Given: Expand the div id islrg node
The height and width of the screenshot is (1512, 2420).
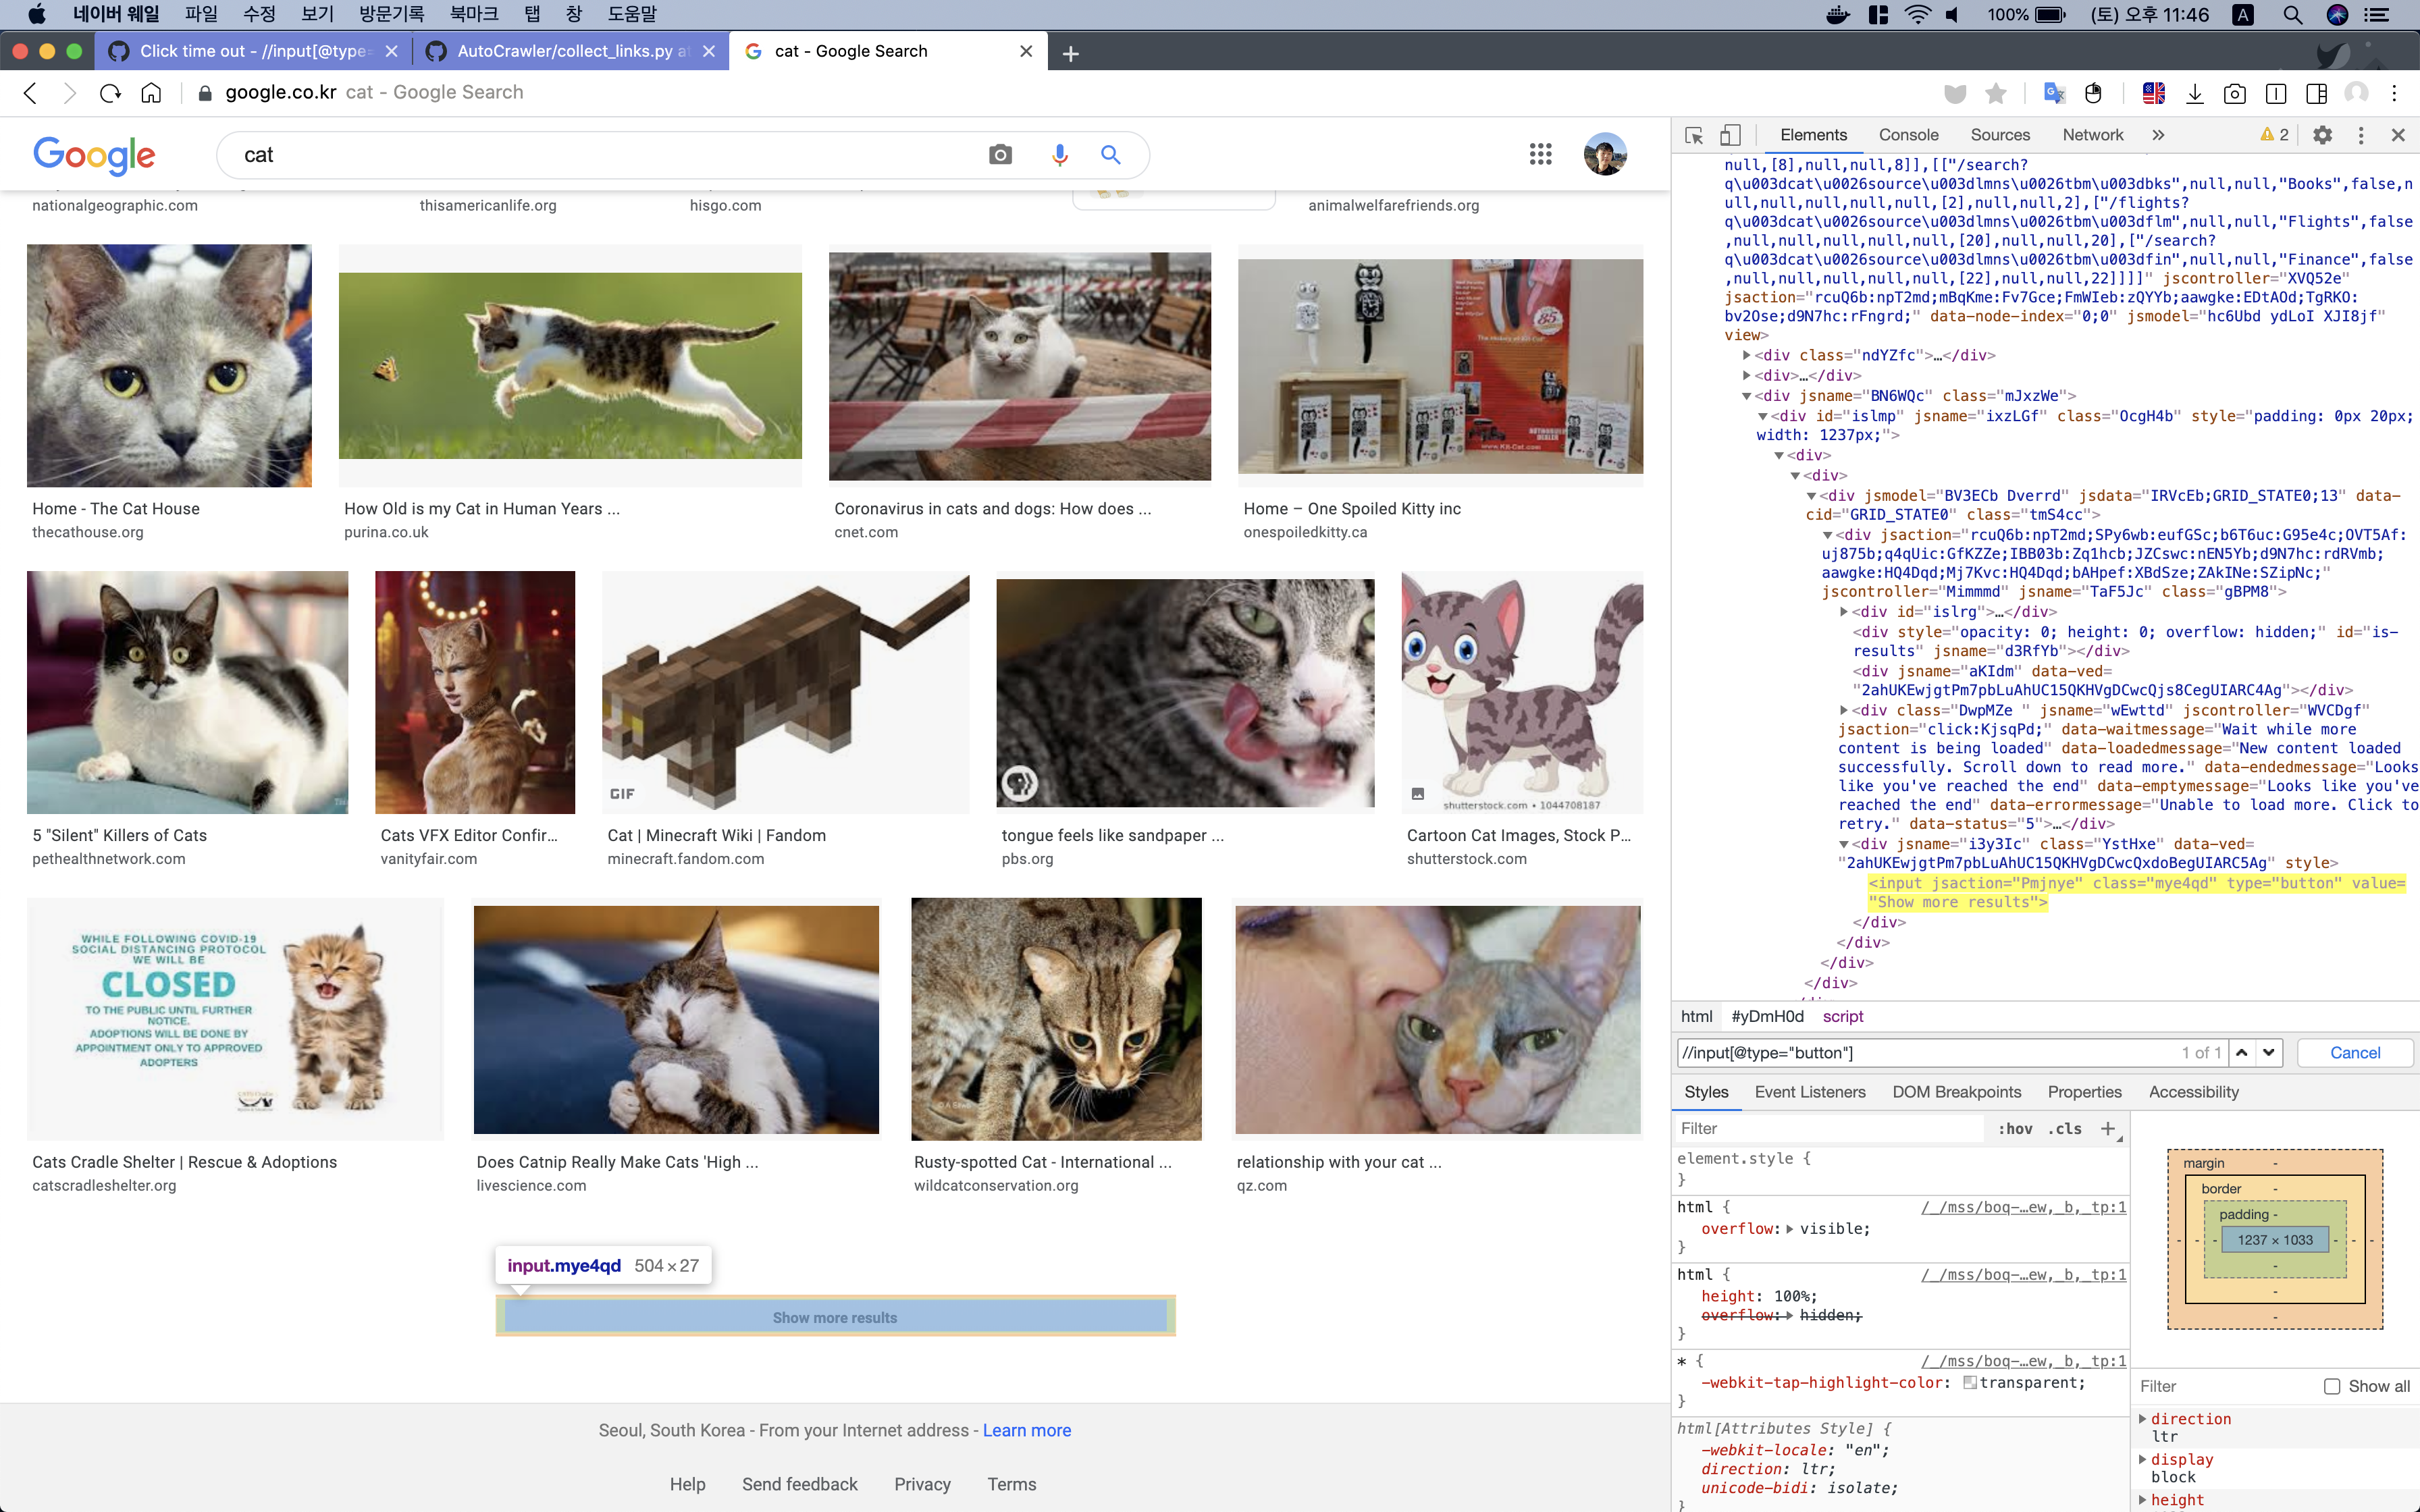Looking at the screenshot, I should click(x=1844, y=612).
